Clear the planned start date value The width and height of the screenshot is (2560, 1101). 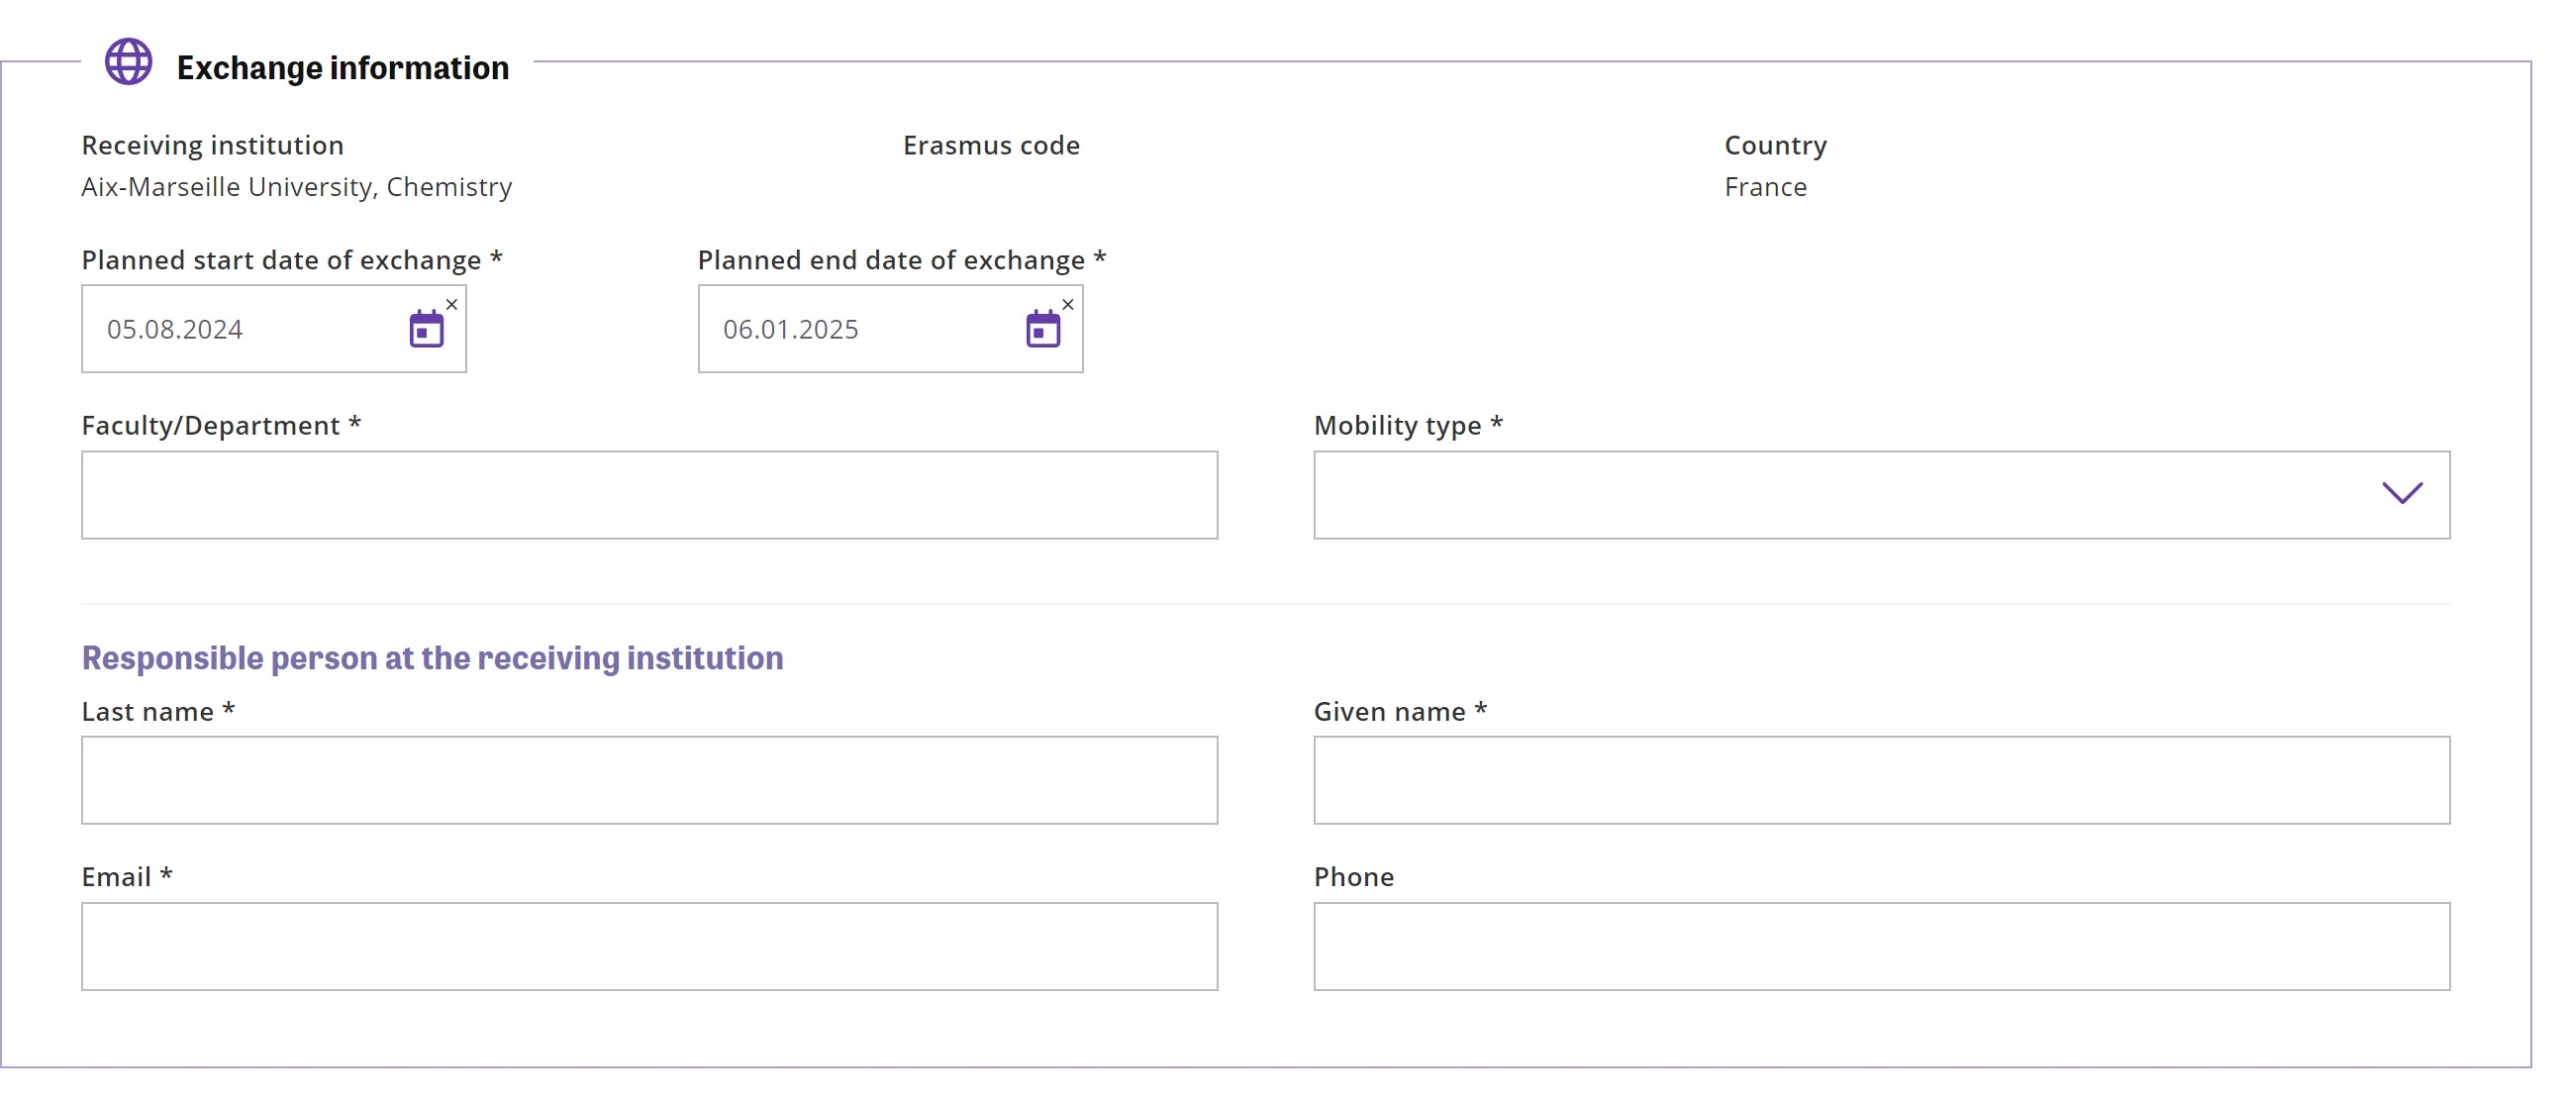451,304
